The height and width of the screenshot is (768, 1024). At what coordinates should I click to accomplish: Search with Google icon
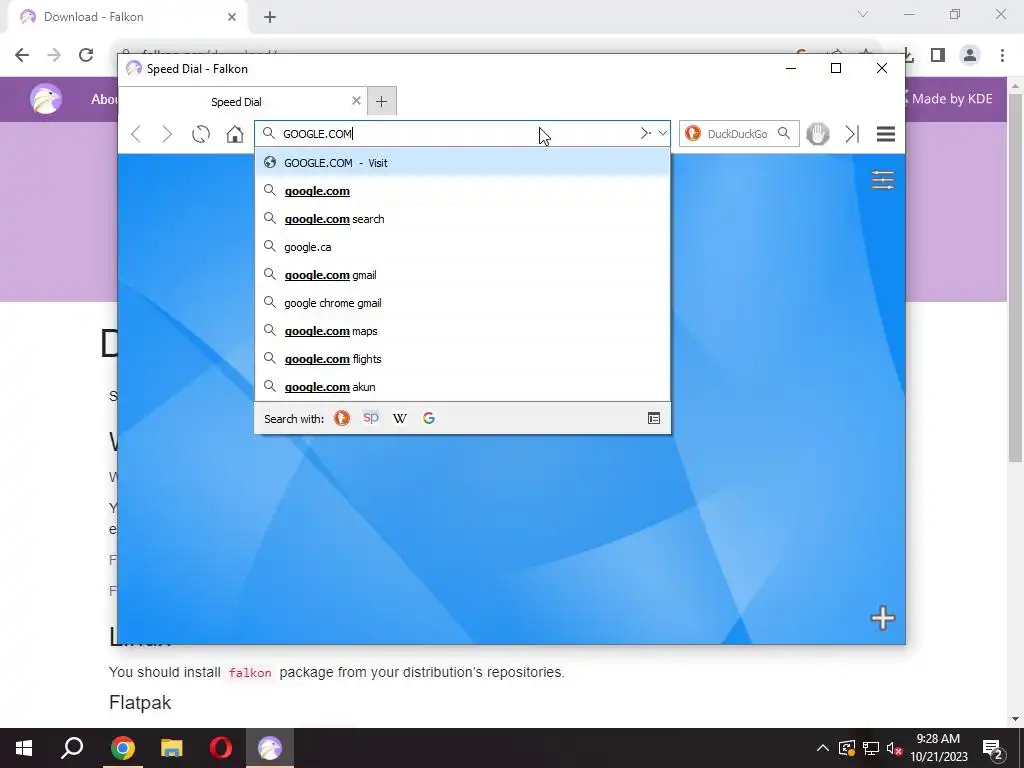[429, 418]
